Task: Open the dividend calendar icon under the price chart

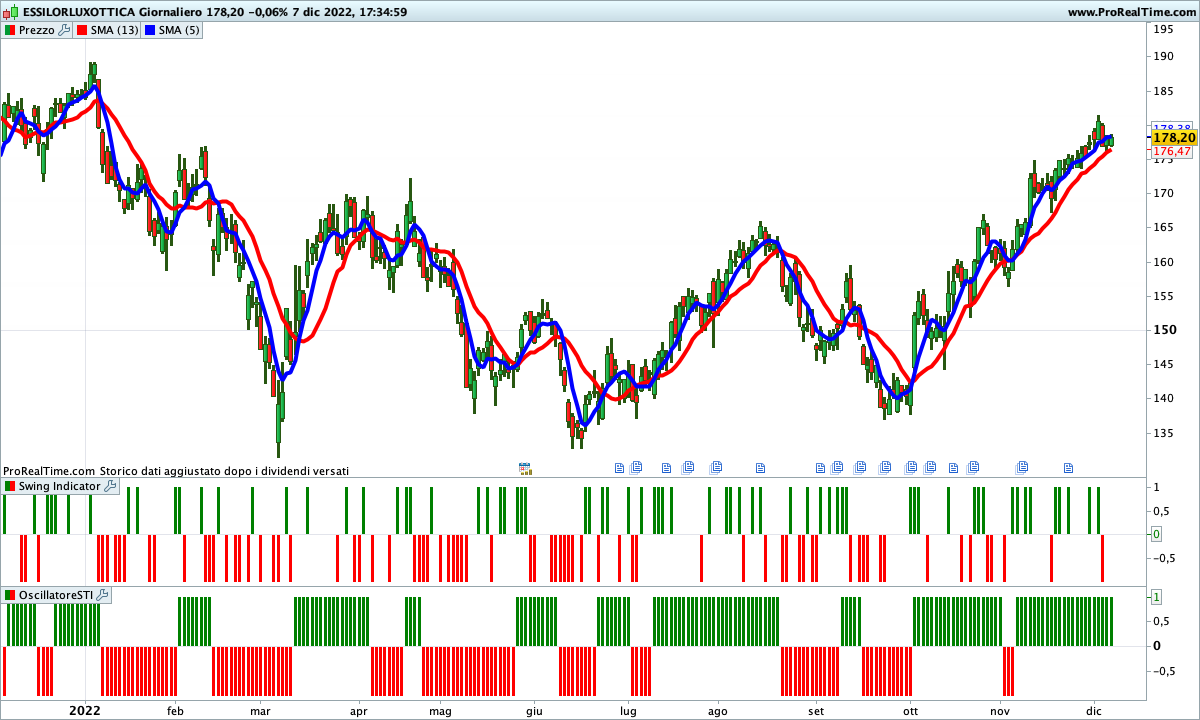Action: point(525,467)
